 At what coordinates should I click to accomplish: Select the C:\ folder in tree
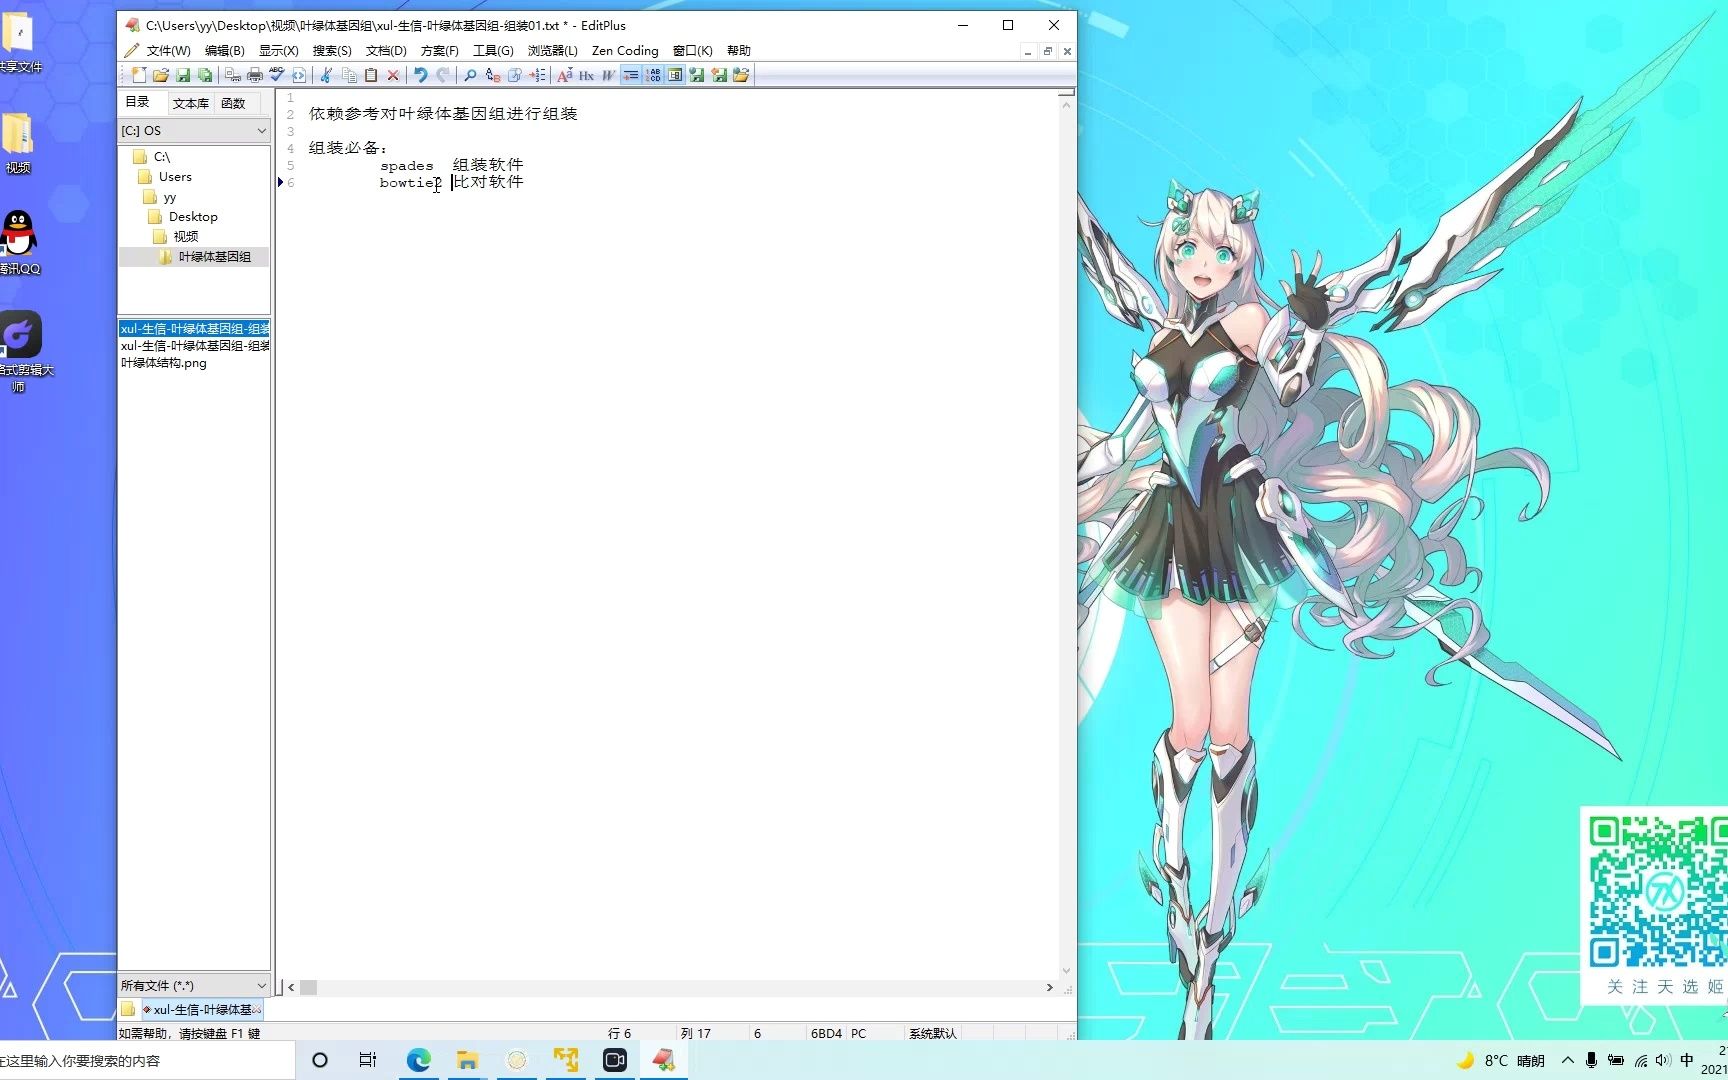coord(152,157)
